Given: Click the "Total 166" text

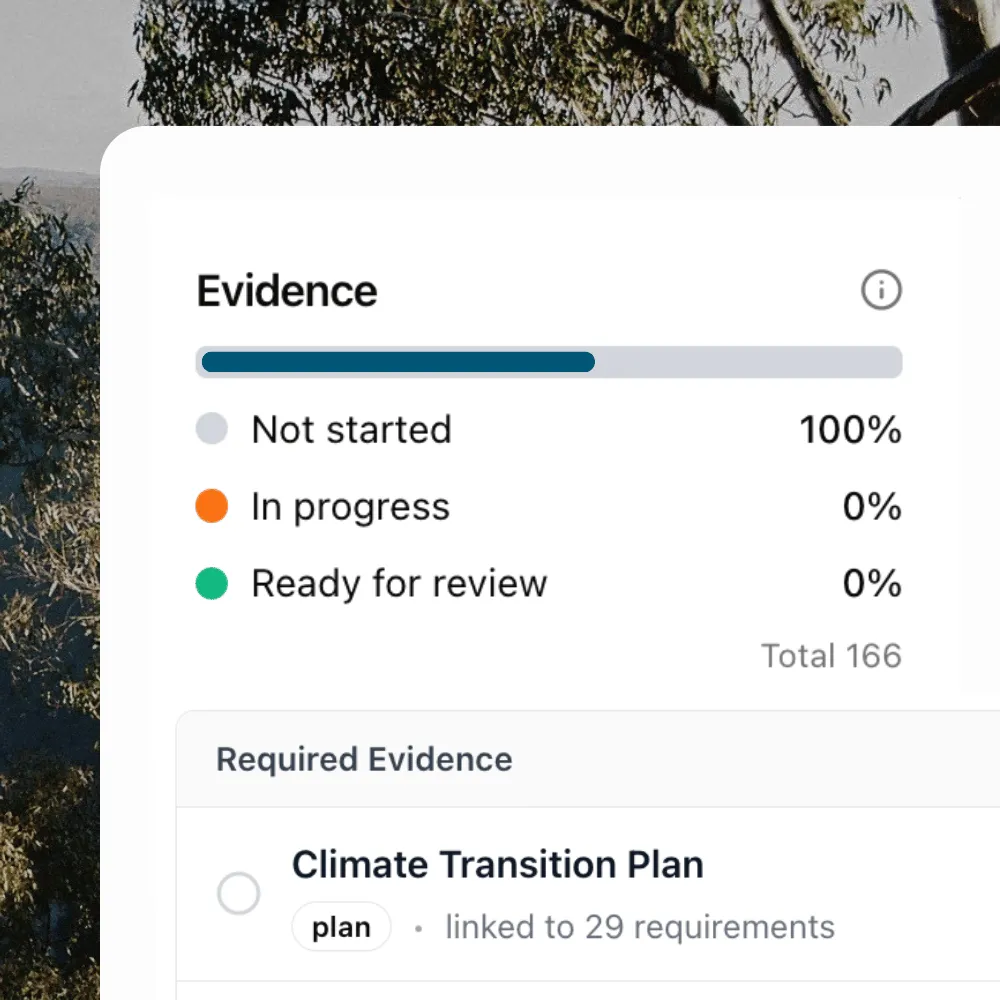Looking at the screenshot, I should click(x=831, y=656).
